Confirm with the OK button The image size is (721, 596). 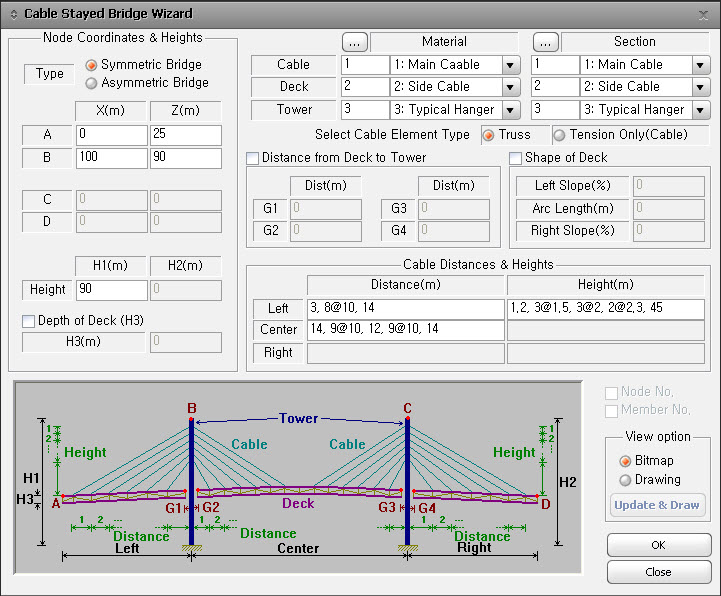(x=659, y=545)
